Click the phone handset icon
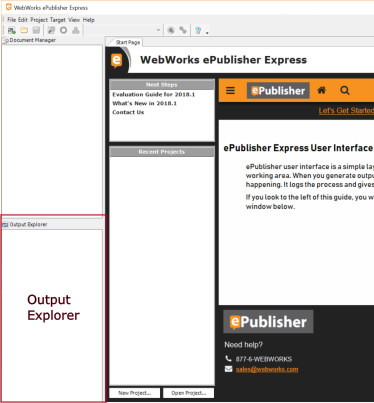Viewport: 374px width, 403px height. 228,359
